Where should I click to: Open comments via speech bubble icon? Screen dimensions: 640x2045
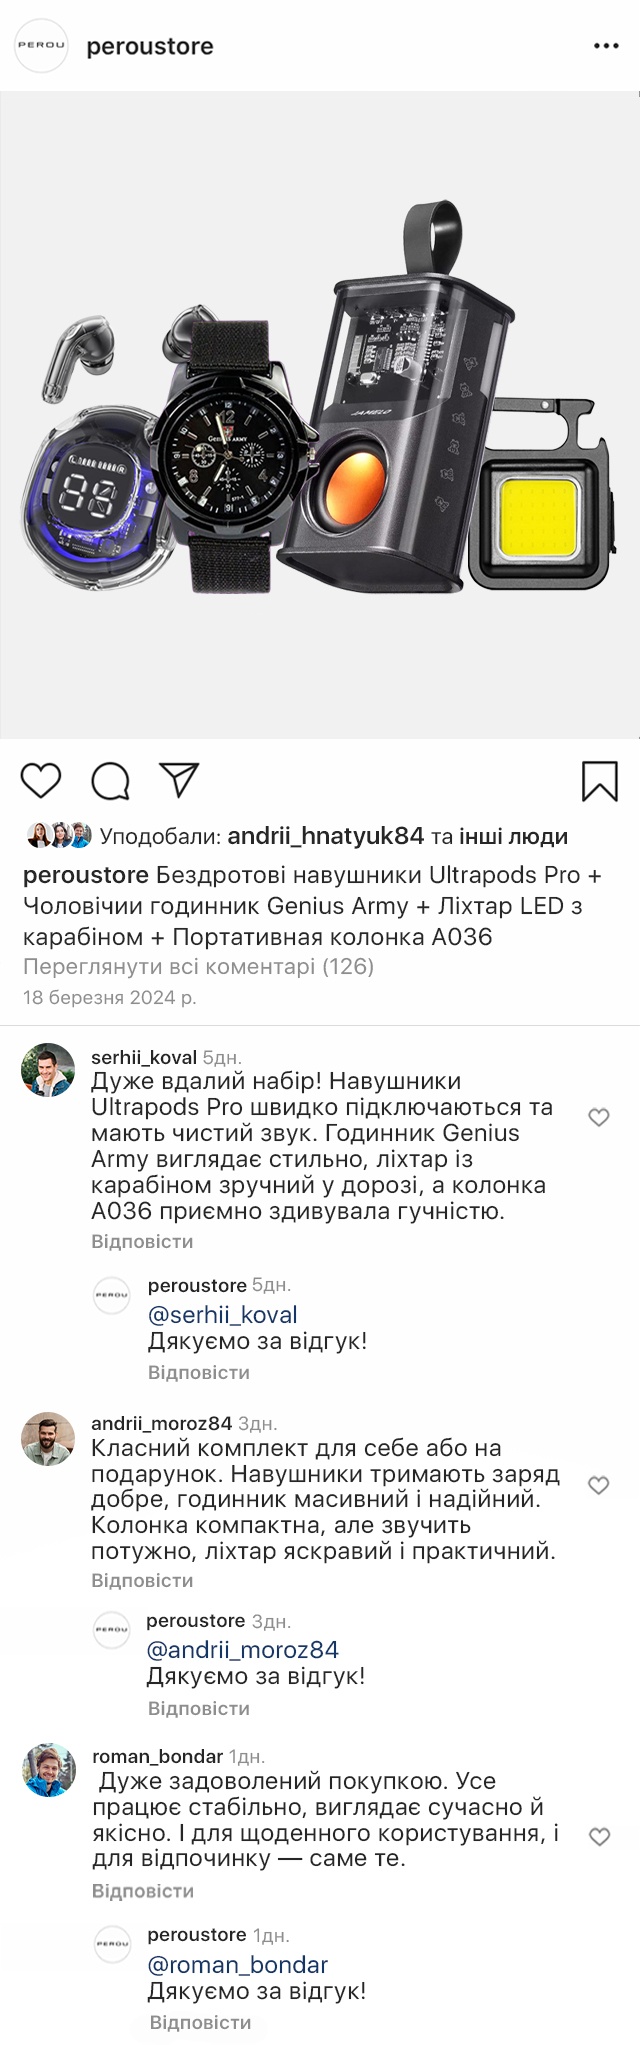coord(110,781)
